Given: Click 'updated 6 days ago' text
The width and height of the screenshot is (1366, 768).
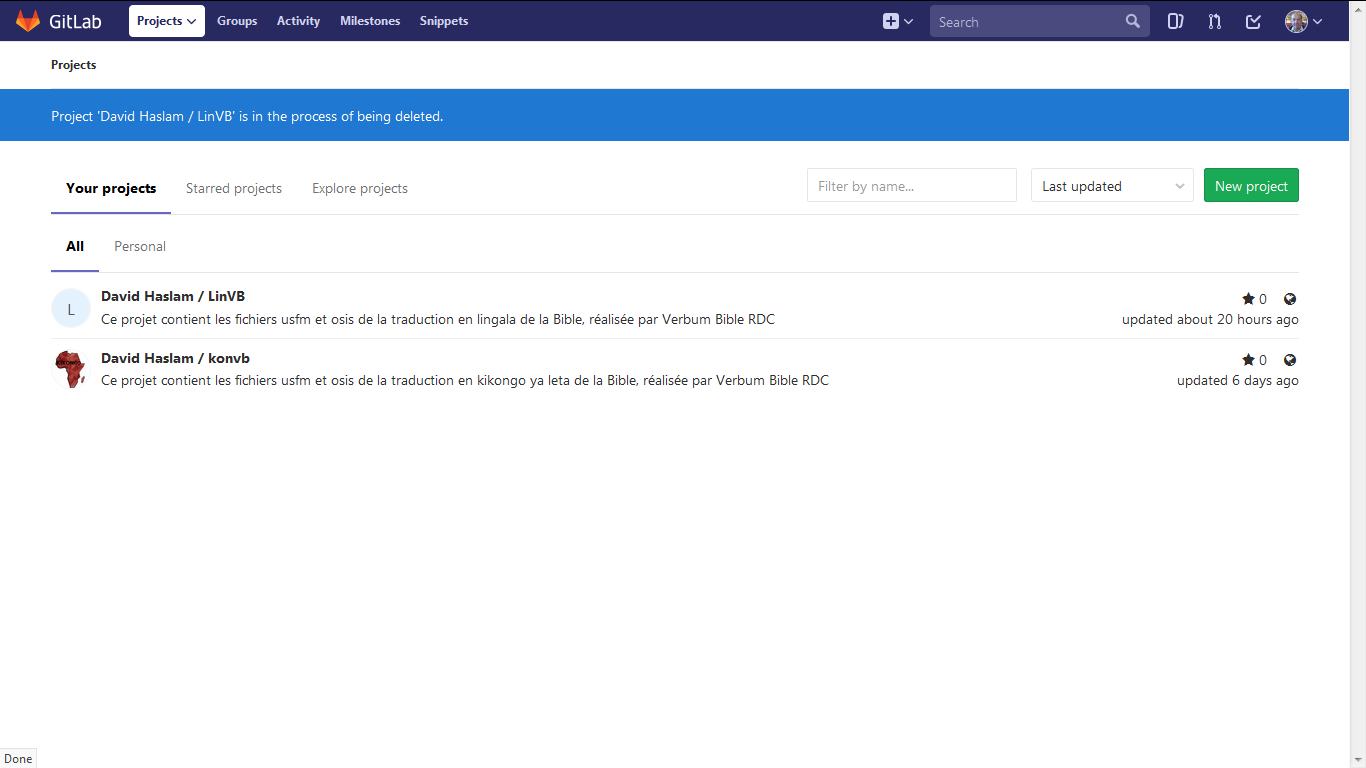Looking at the screenshot, I should point(1238,381).
